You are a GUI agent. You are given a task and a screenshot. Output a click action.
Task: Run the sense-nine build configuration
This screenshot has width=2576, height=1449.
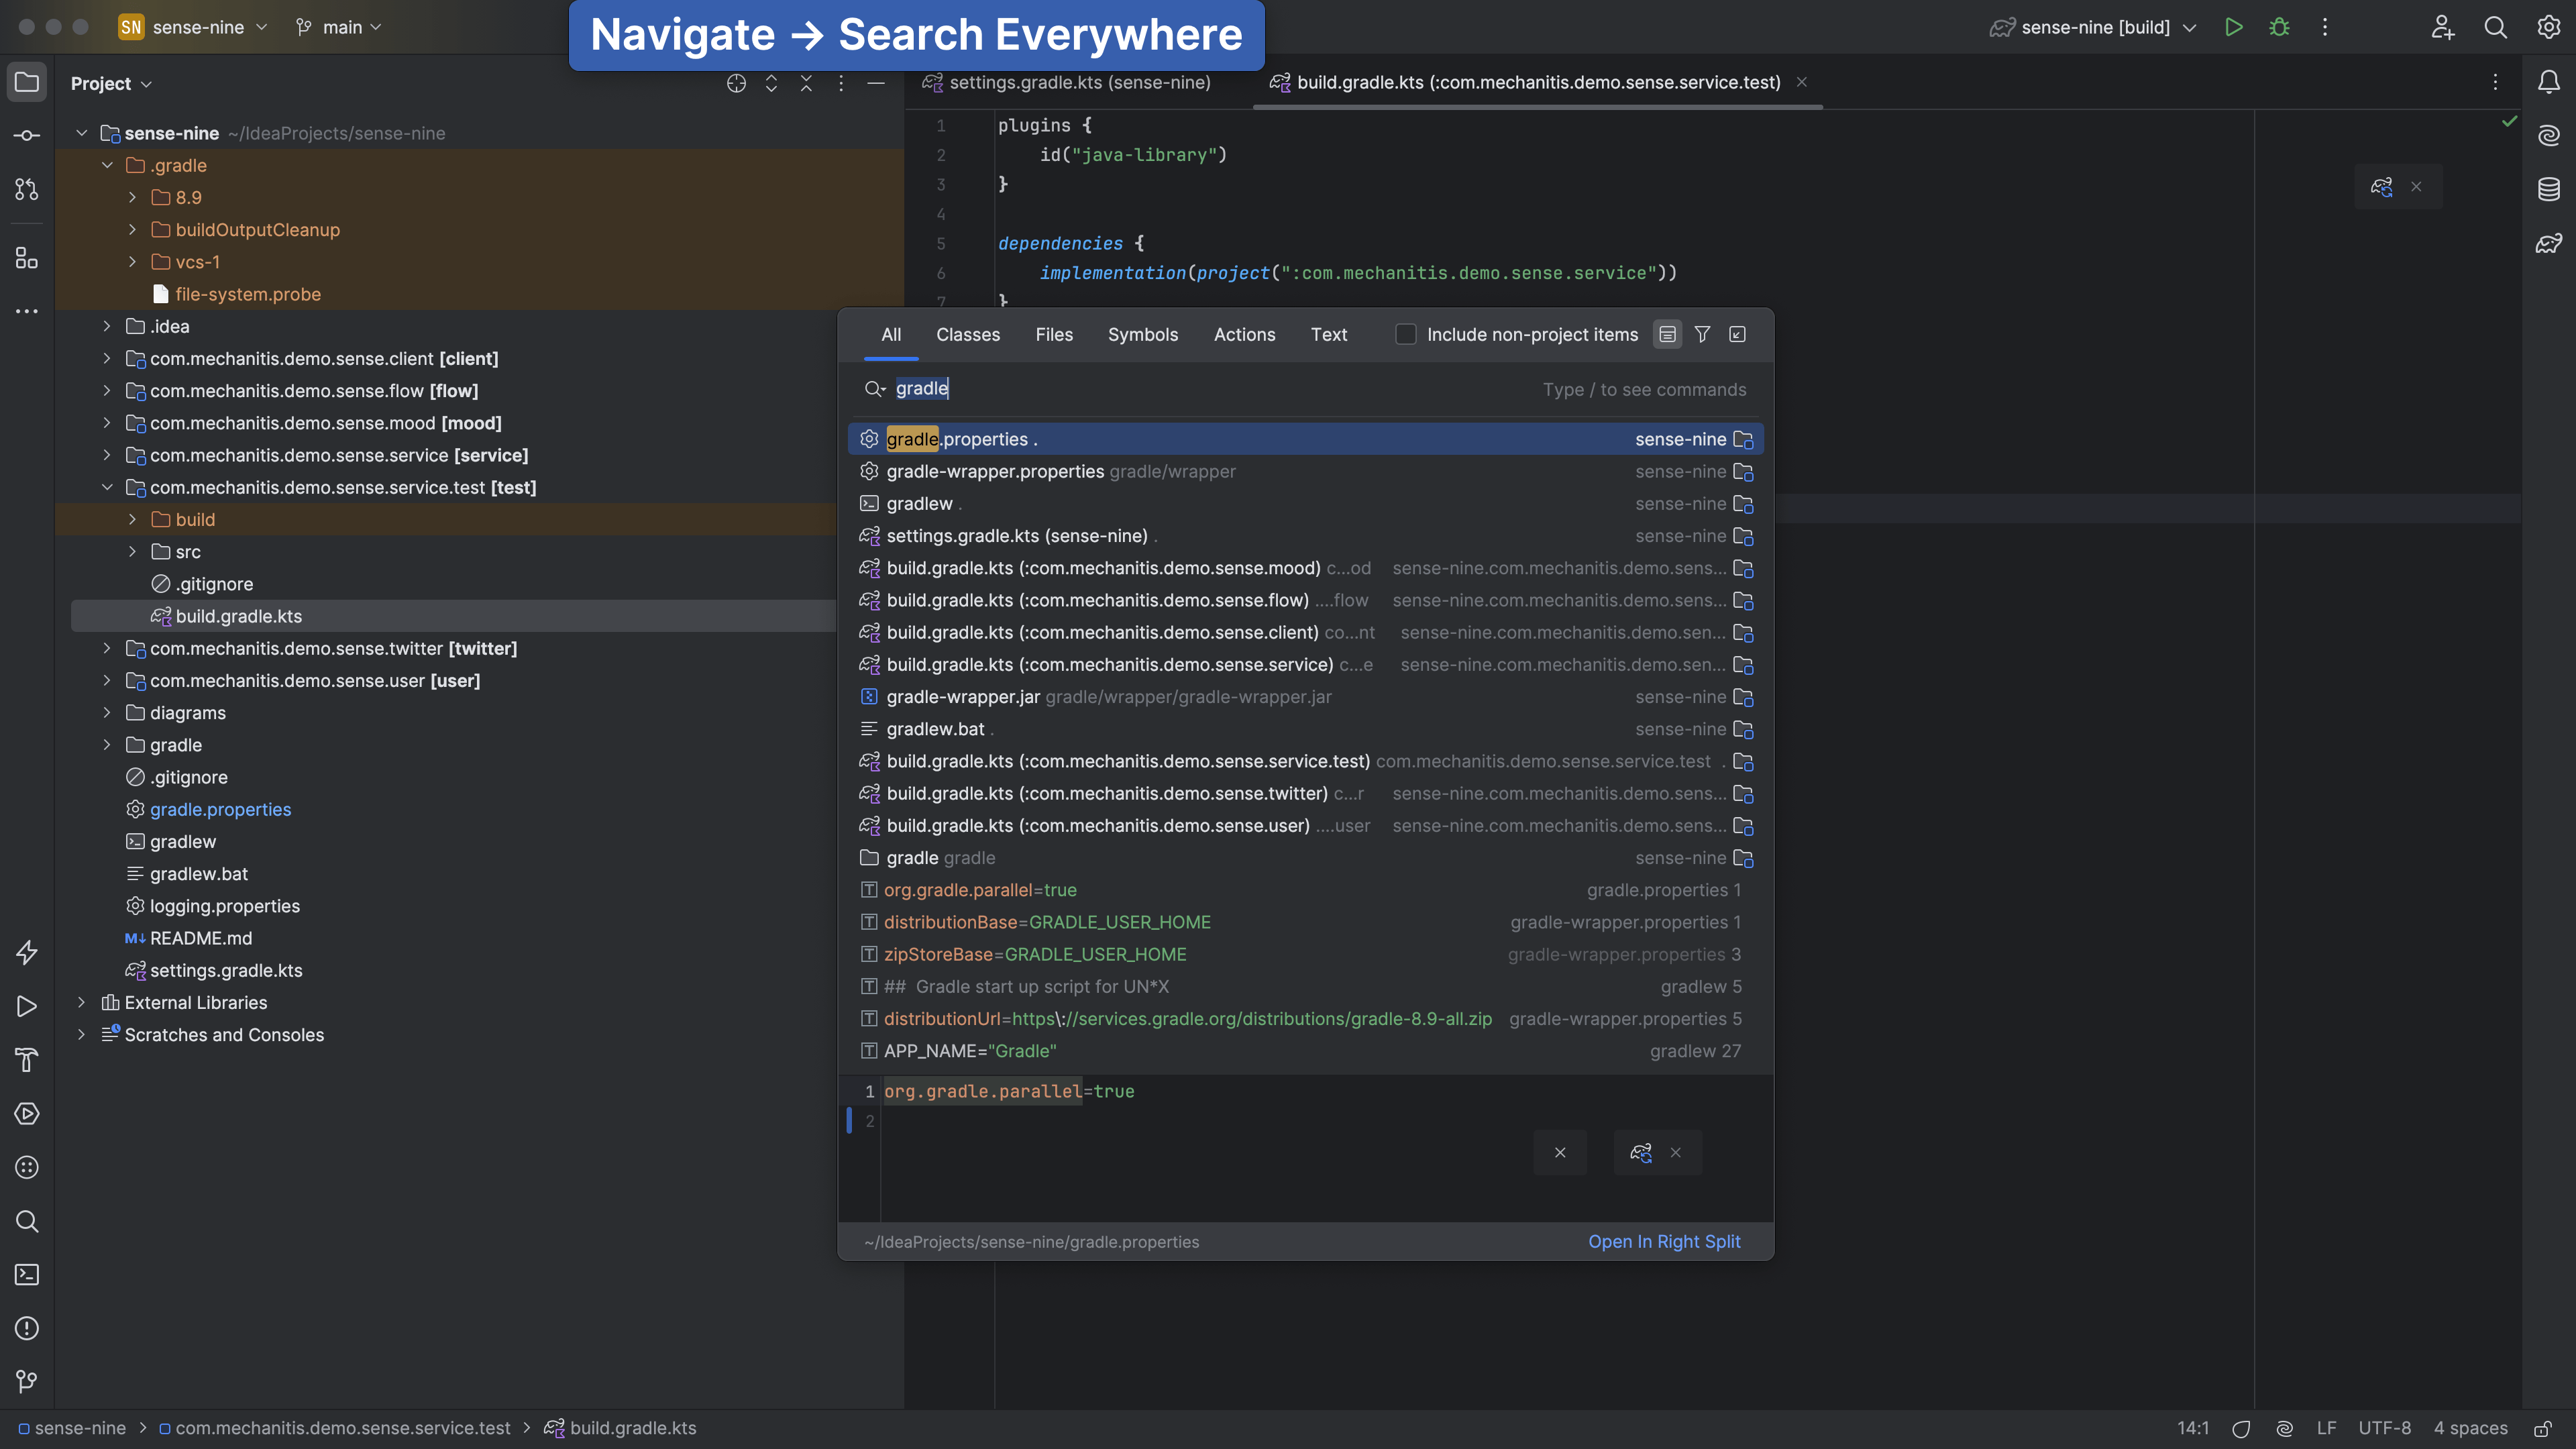pos(2234,27)
